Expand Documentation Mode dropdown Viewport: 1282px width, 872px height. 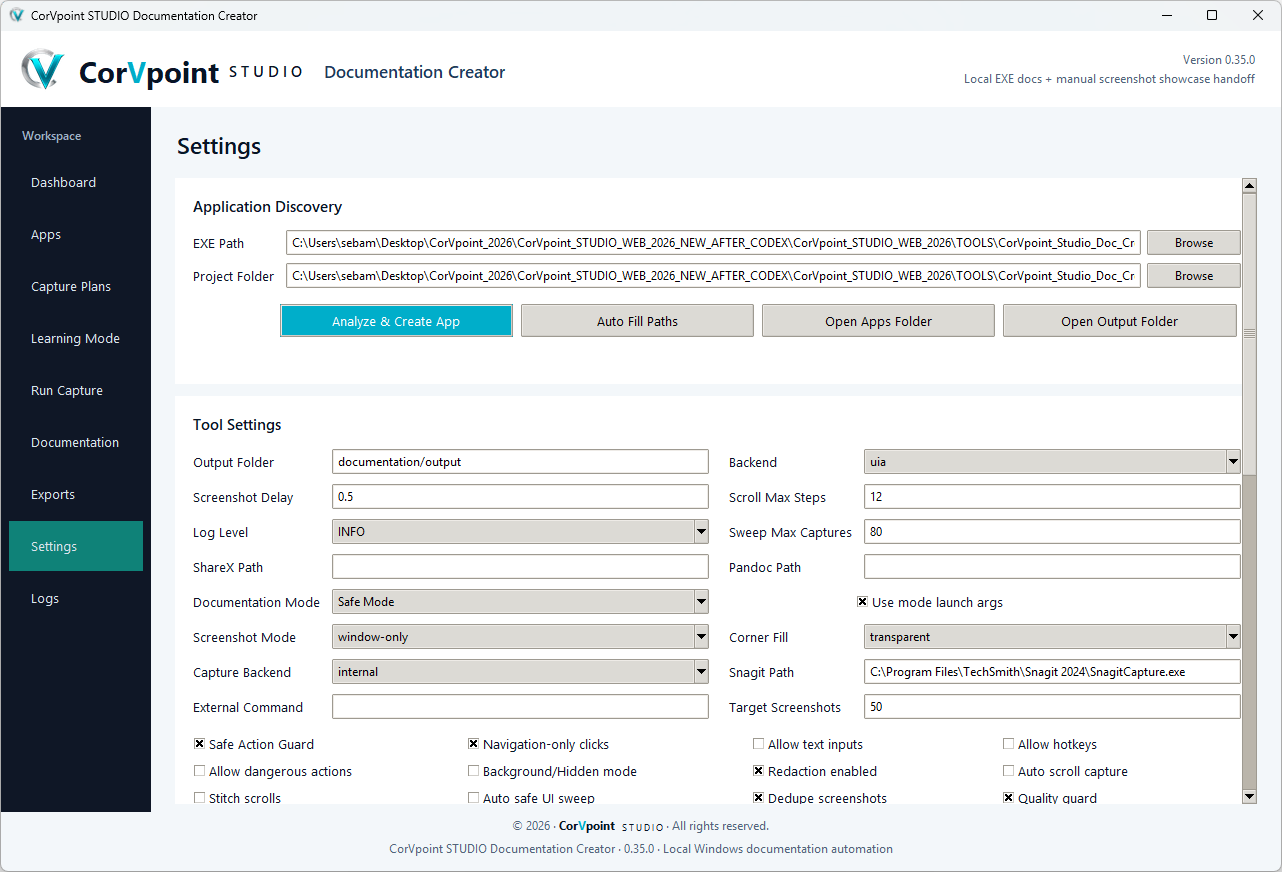[x=520, y=602]
